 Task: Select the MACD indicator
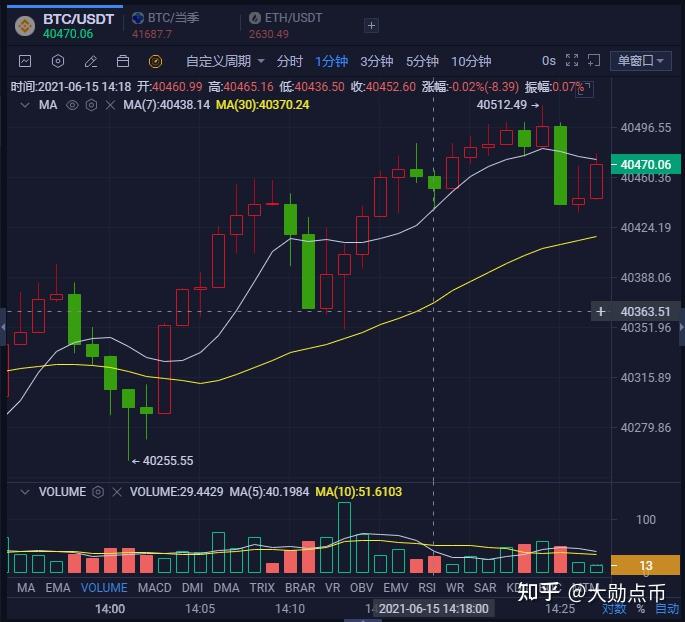click(155, 587)
